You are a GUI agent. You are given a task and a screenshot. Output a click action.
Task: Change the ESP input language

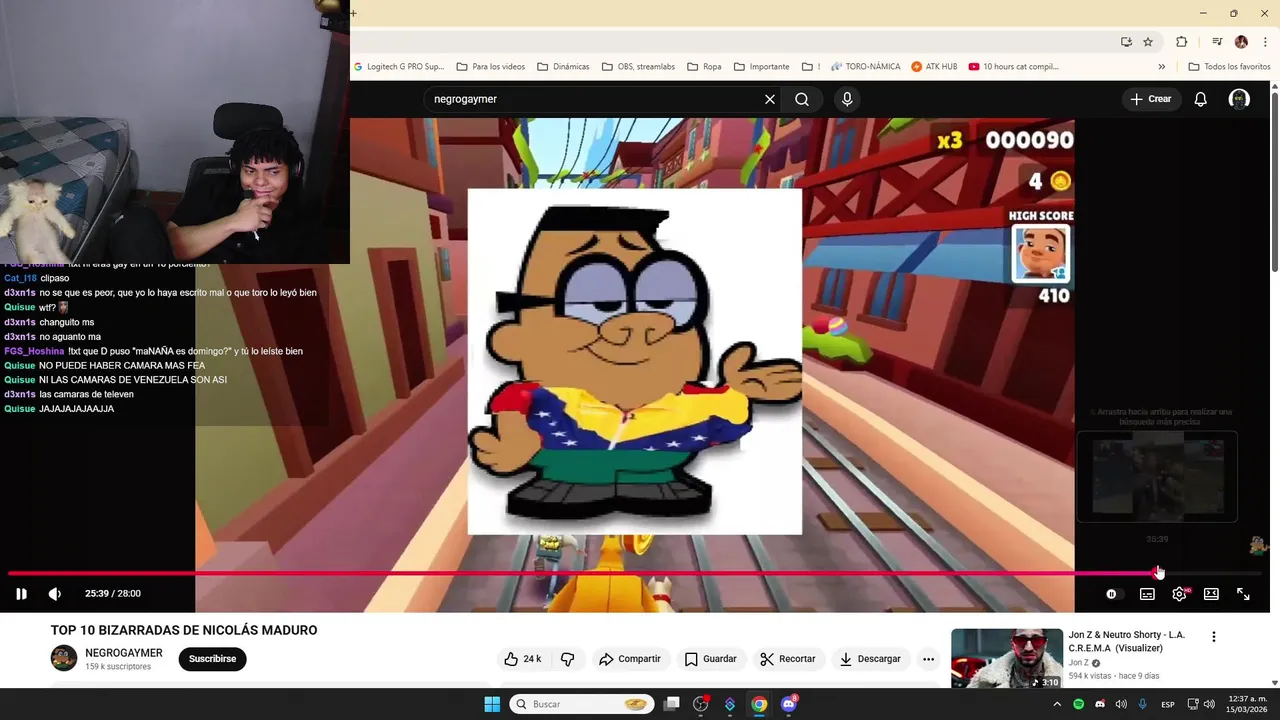point(1168,705)
